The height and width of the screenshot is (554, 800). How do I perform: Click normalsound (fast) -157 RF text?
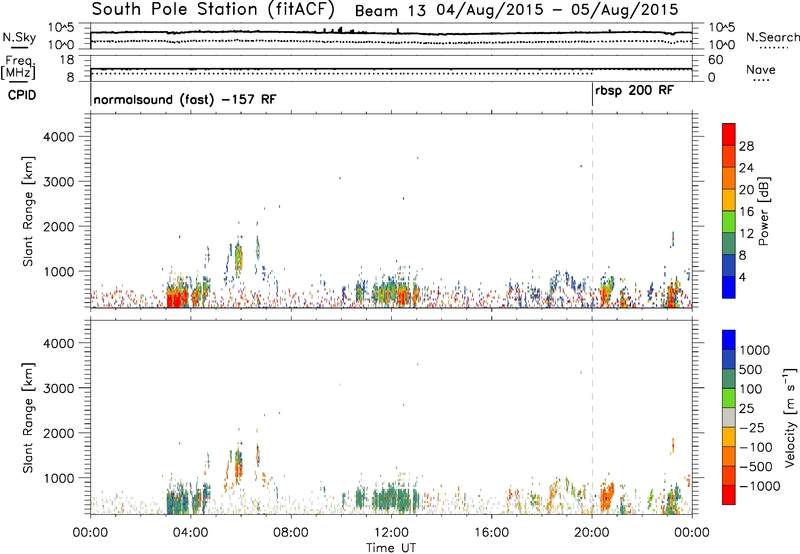185,99
